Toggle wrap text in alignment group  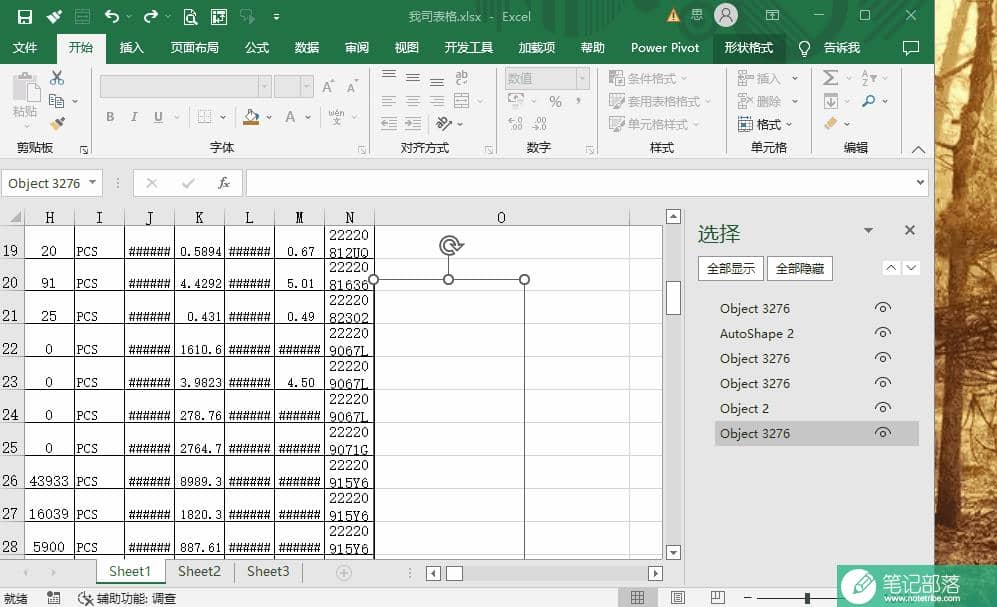(462, 78)
